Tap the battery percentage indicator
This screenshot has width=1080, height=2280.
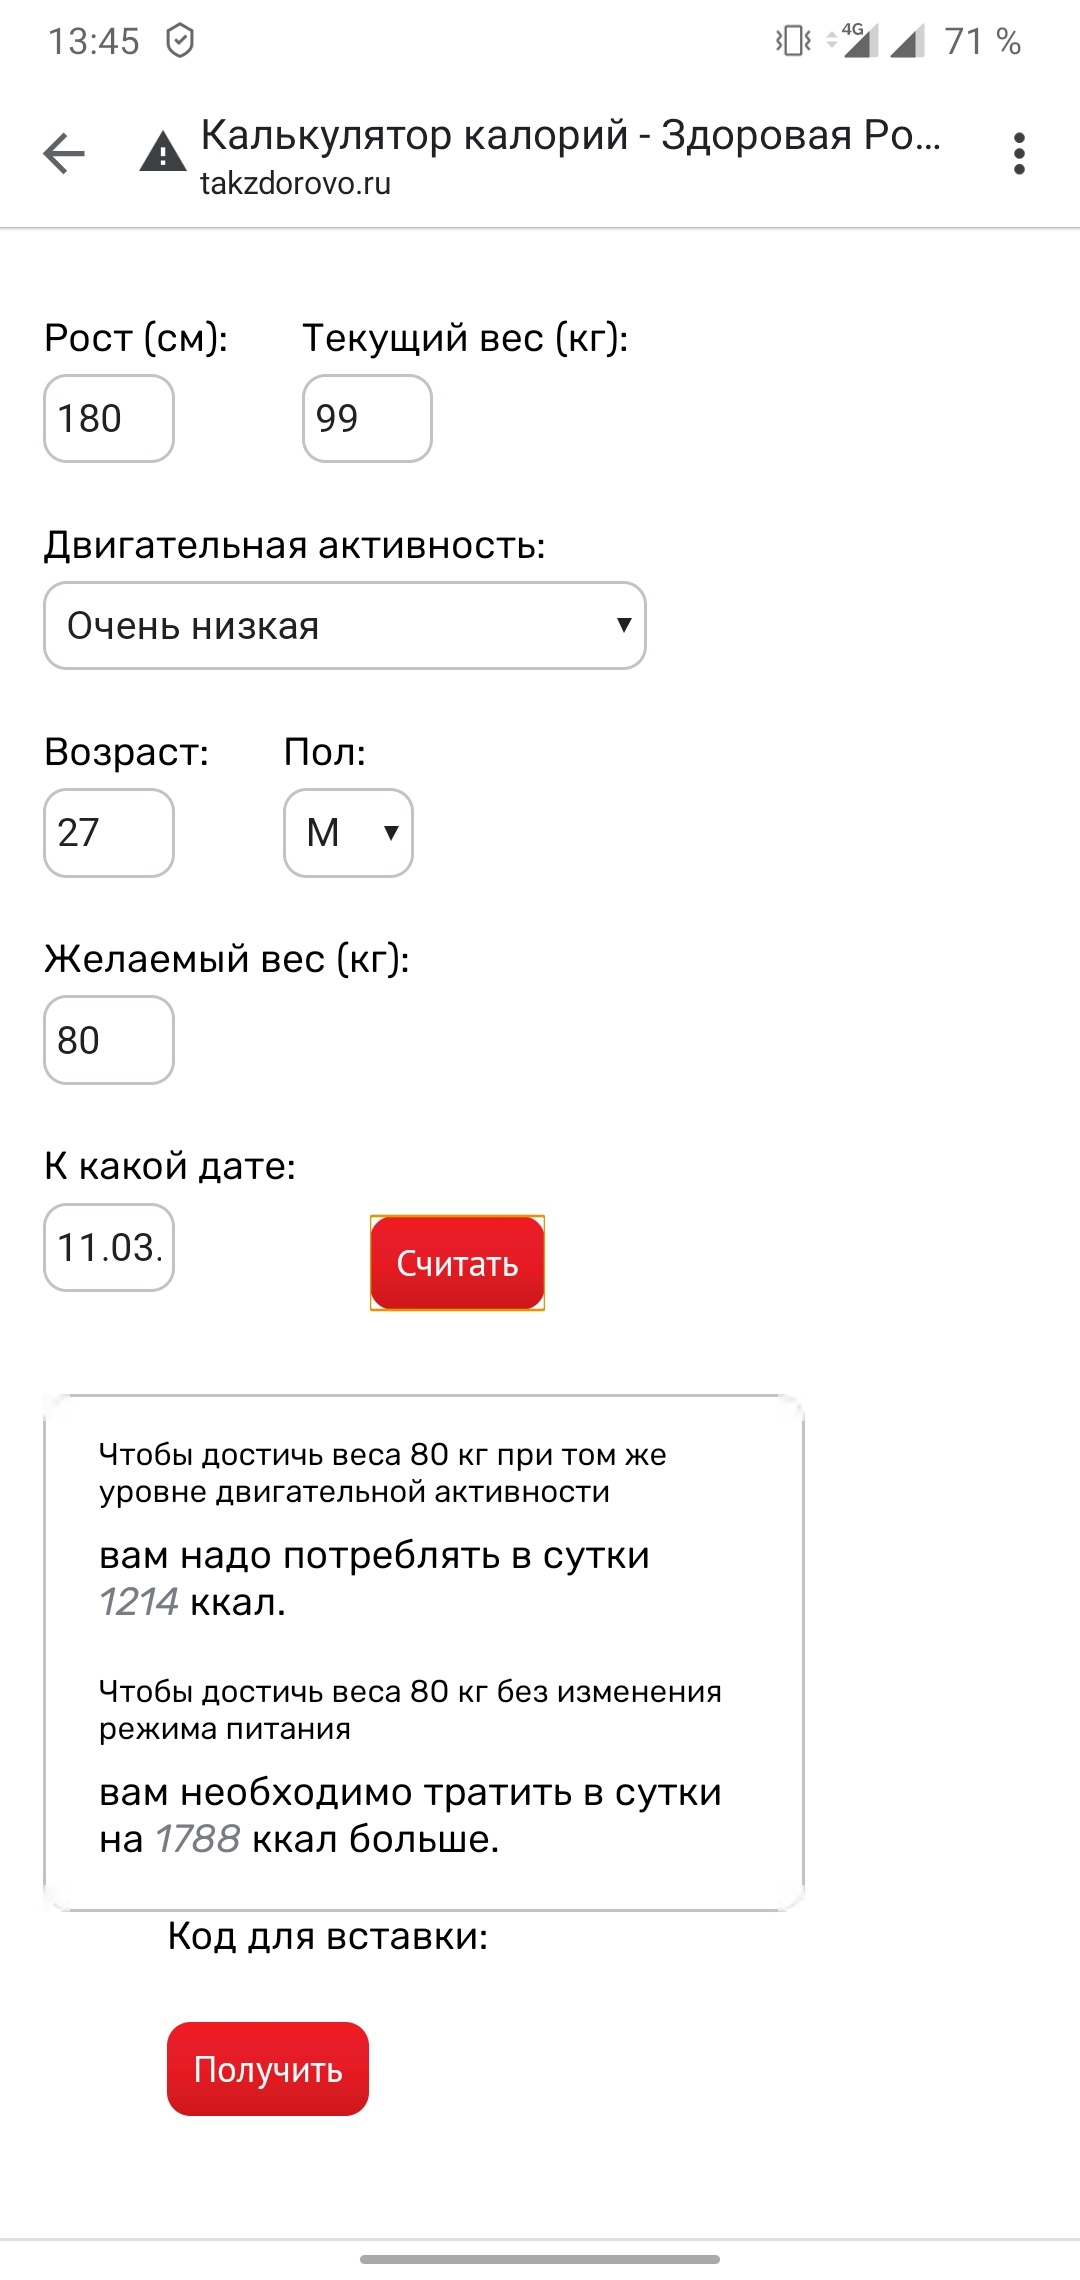click(x=982, y=41)
